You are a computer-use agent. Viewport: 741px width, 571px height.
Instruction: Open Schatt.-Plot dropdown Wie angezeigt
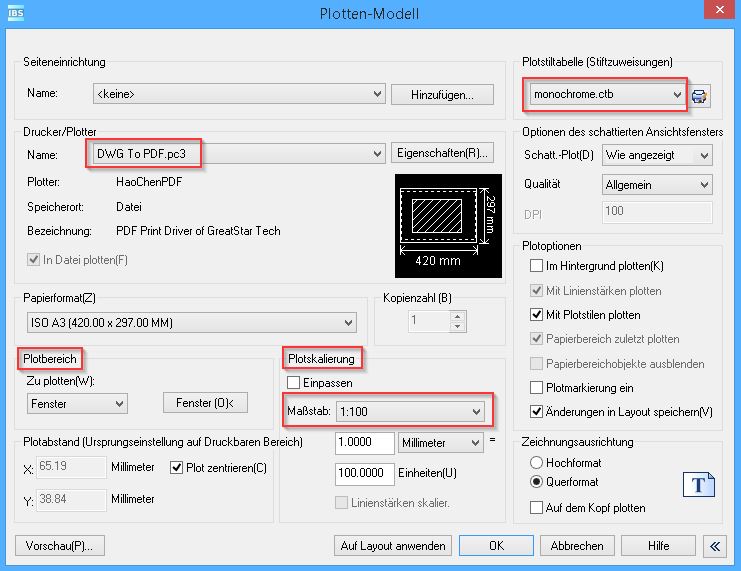tap(657, 155)
